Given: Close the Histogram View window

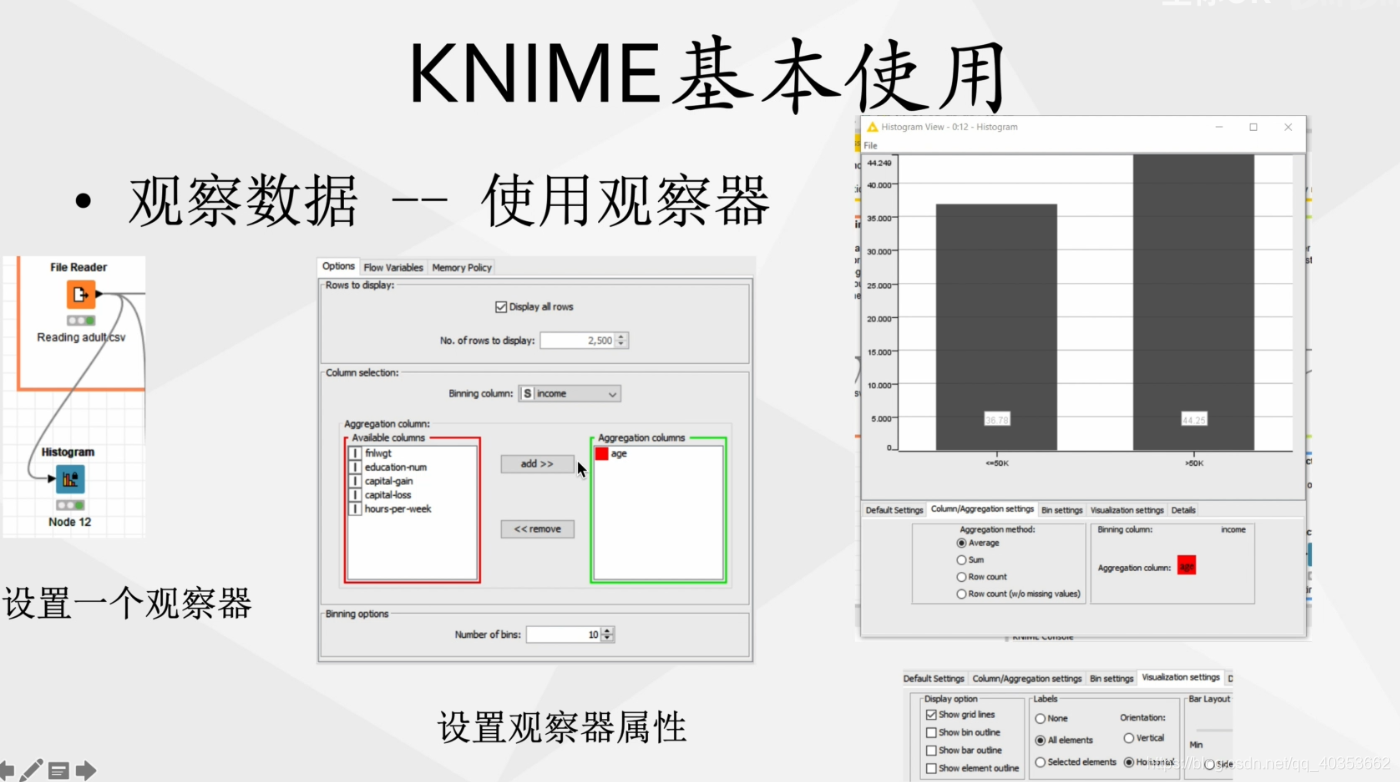Looking at the screenshot, I should 1288,127.
